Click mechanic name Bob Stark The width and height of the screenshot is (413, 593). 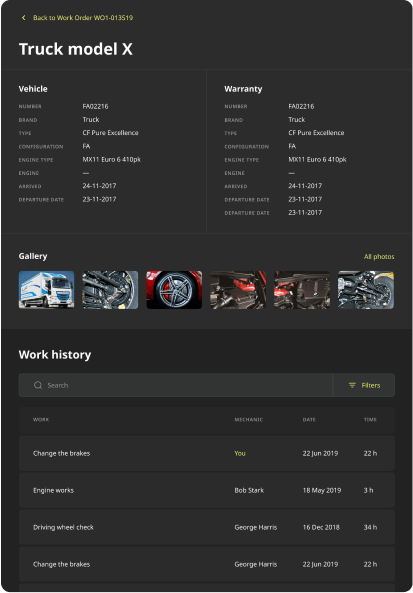pos(249,490)
